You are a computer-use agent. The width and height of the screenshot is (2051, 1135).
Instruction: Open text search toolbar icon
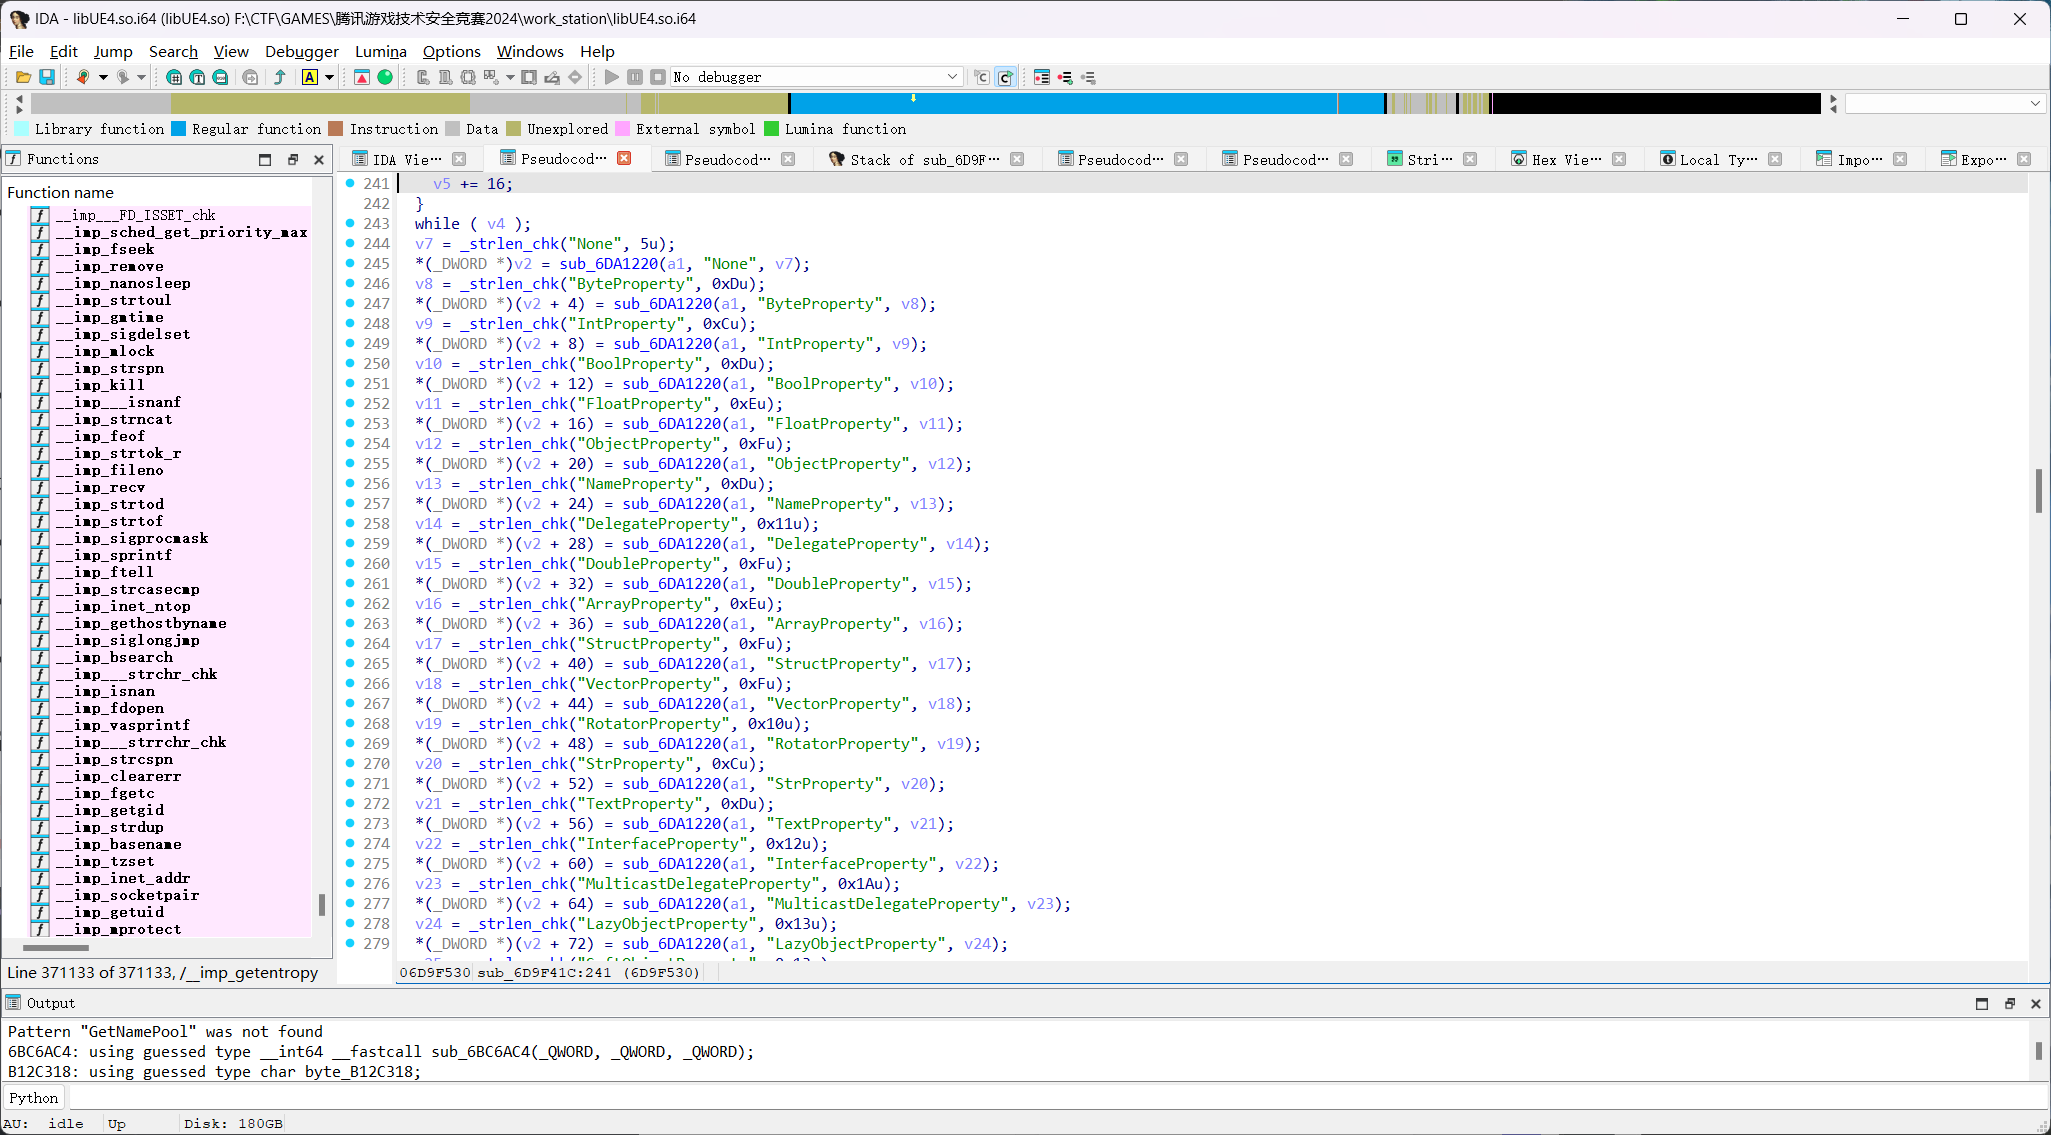click(197, 77)
